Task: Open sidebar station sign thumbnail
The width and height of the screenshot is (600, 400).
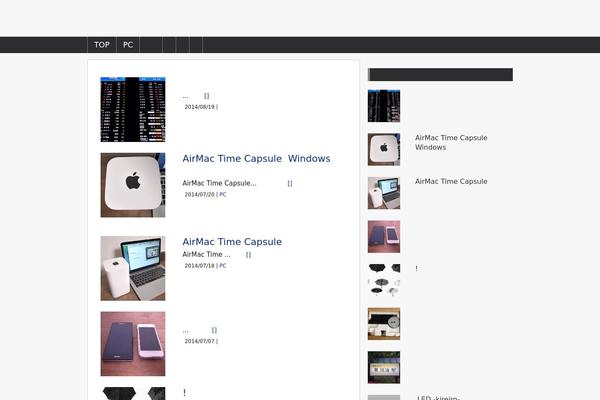Action: coord(384,367)
